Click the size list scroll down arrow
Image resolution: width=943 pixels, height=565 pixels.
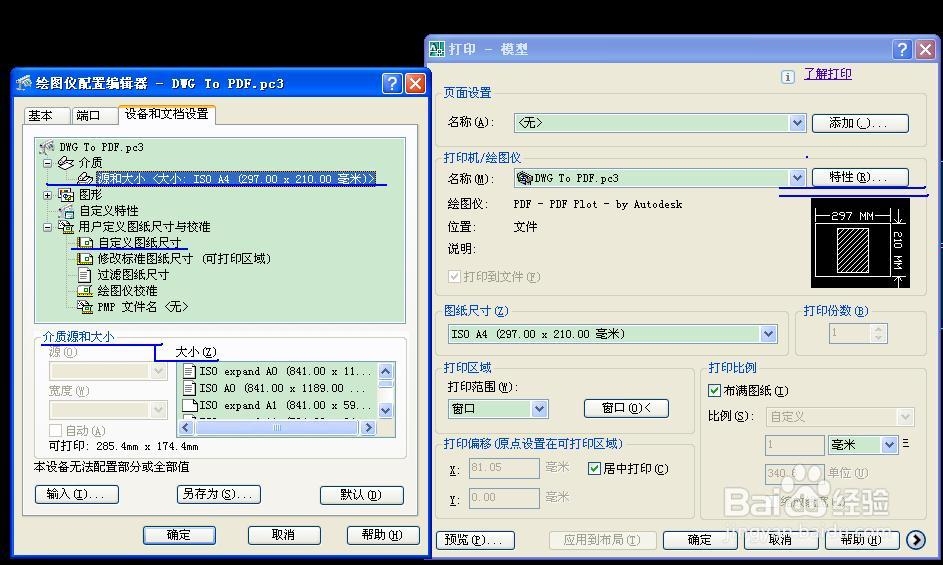click(385, 410)
